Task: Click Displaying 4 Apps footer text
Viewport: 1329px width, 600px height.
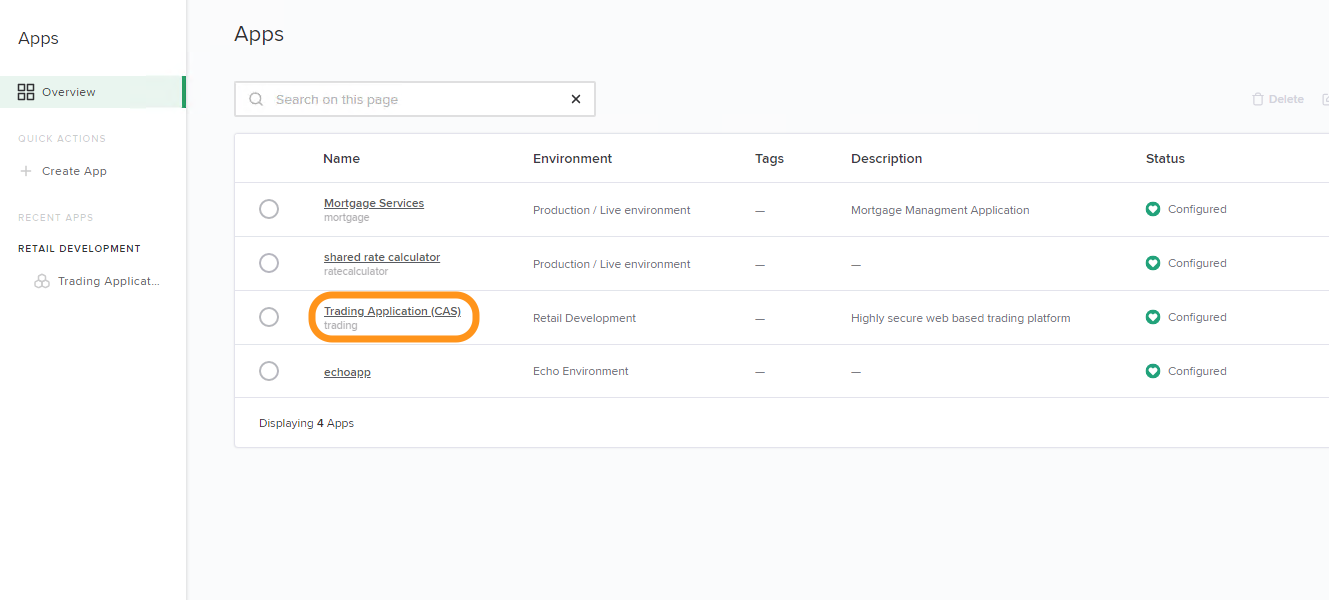Action: click(x=306, y=423)
